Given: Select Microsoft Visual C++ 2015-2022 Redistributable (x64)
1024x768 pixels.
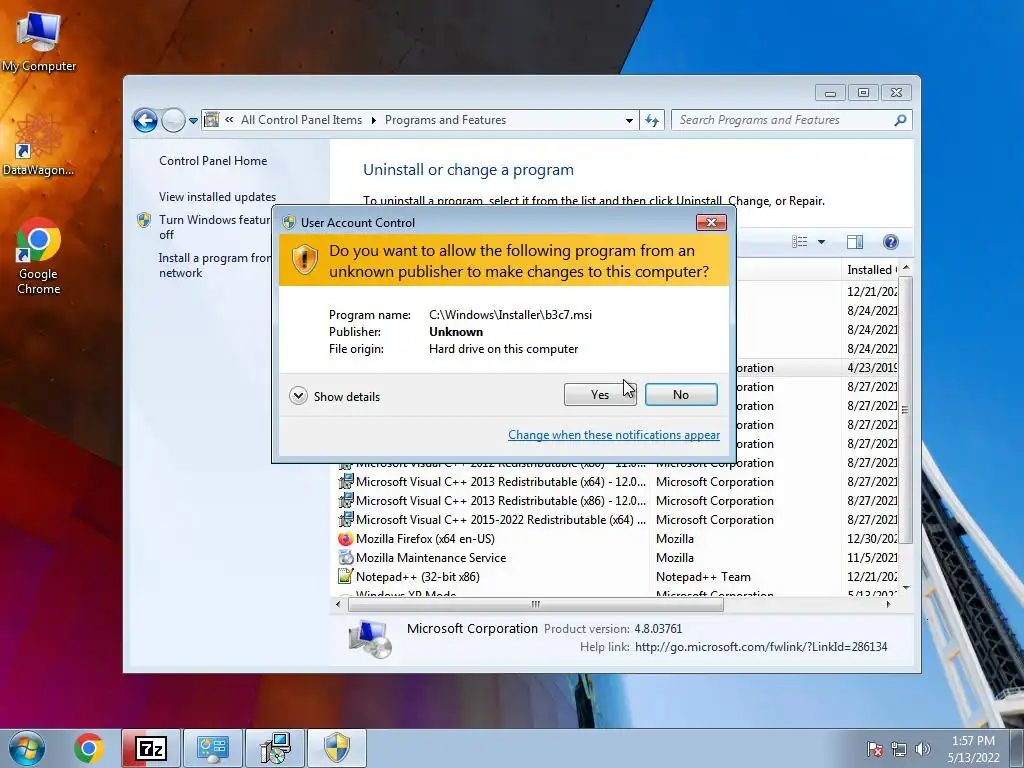Looking at the screenshot, I should click(617, 520).
